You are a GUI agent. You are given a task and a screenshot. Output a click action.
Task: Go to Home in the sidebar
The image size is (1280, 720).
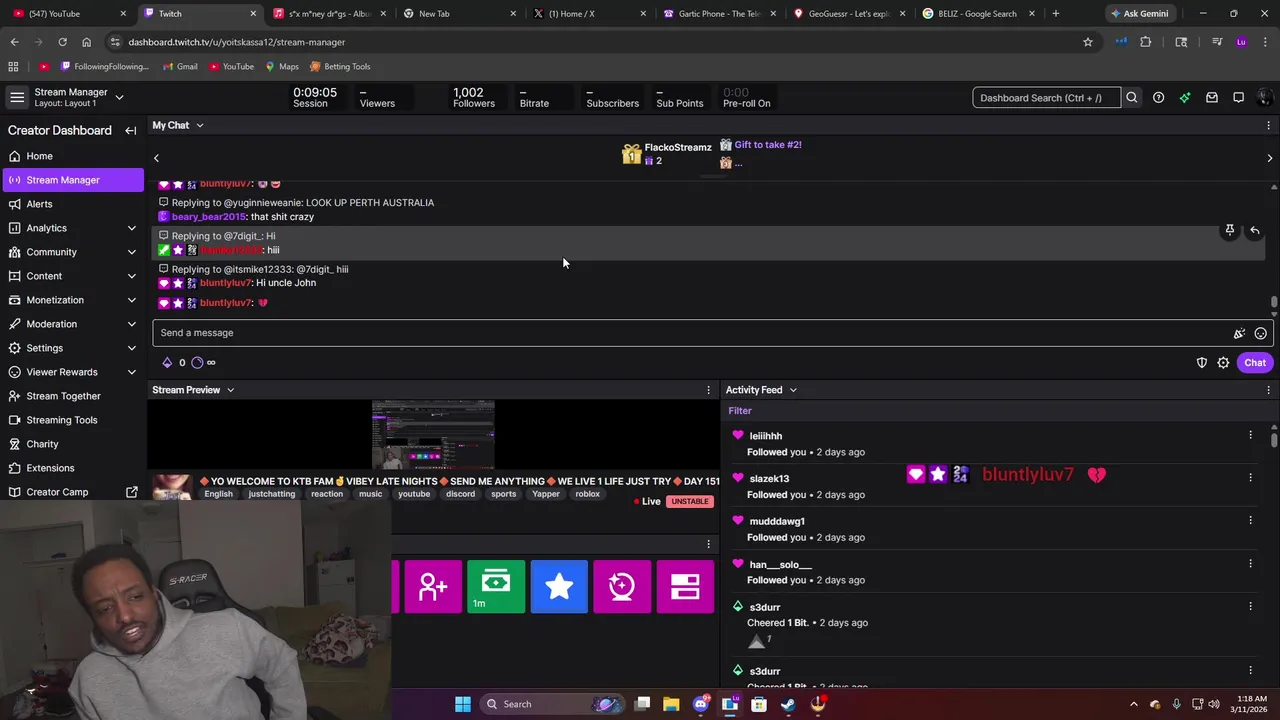[x=73, y=156]
